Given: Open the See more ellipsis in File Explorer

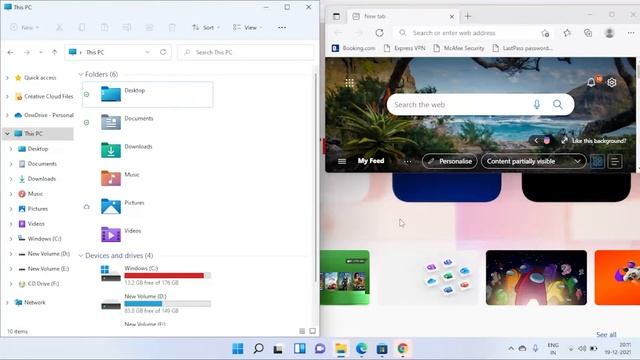Looking at the screenshot, I should pos(282,28).
